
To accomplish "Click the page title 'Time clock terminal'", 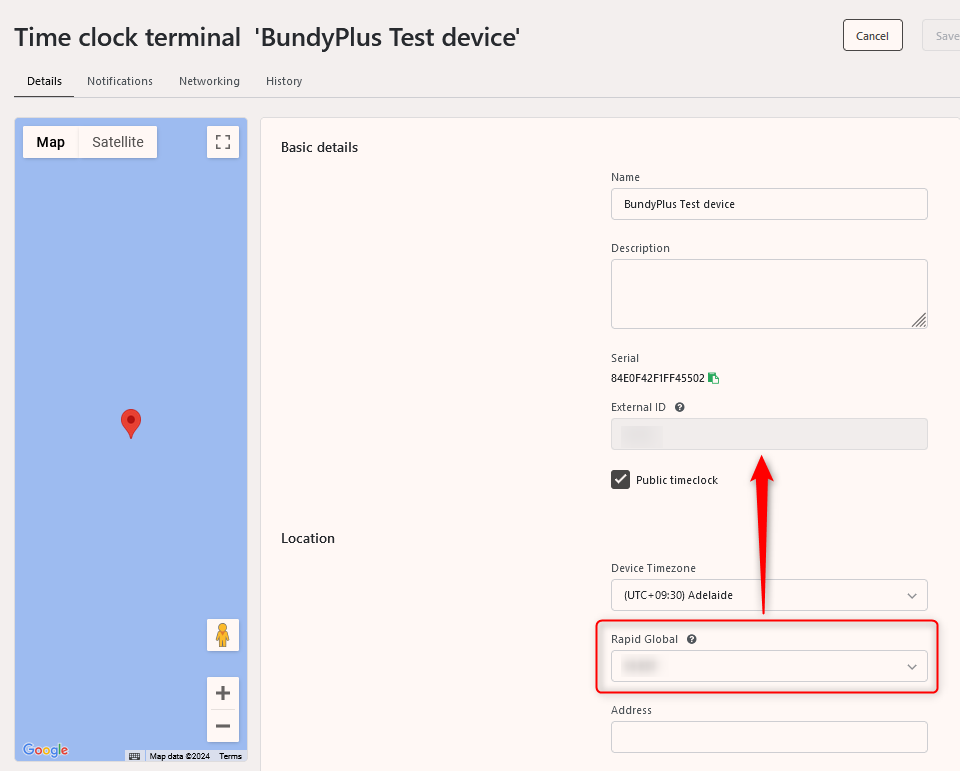I will point(127,37).
